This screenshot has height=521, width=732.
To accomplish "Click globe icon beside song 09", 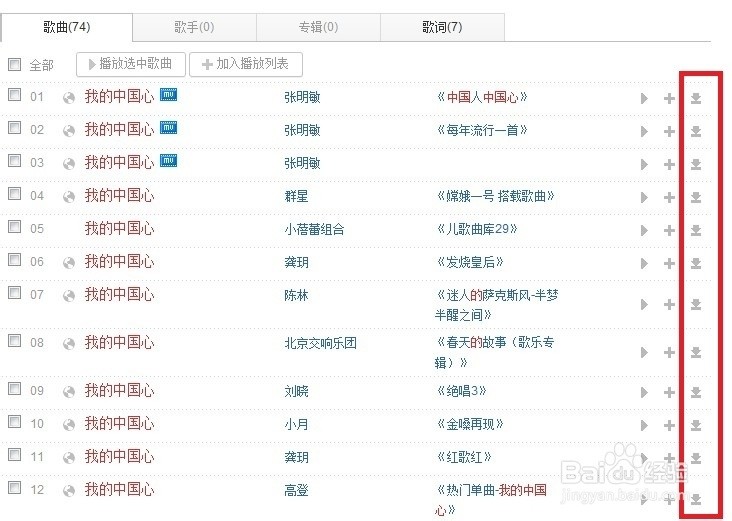I will pos(69,392).
